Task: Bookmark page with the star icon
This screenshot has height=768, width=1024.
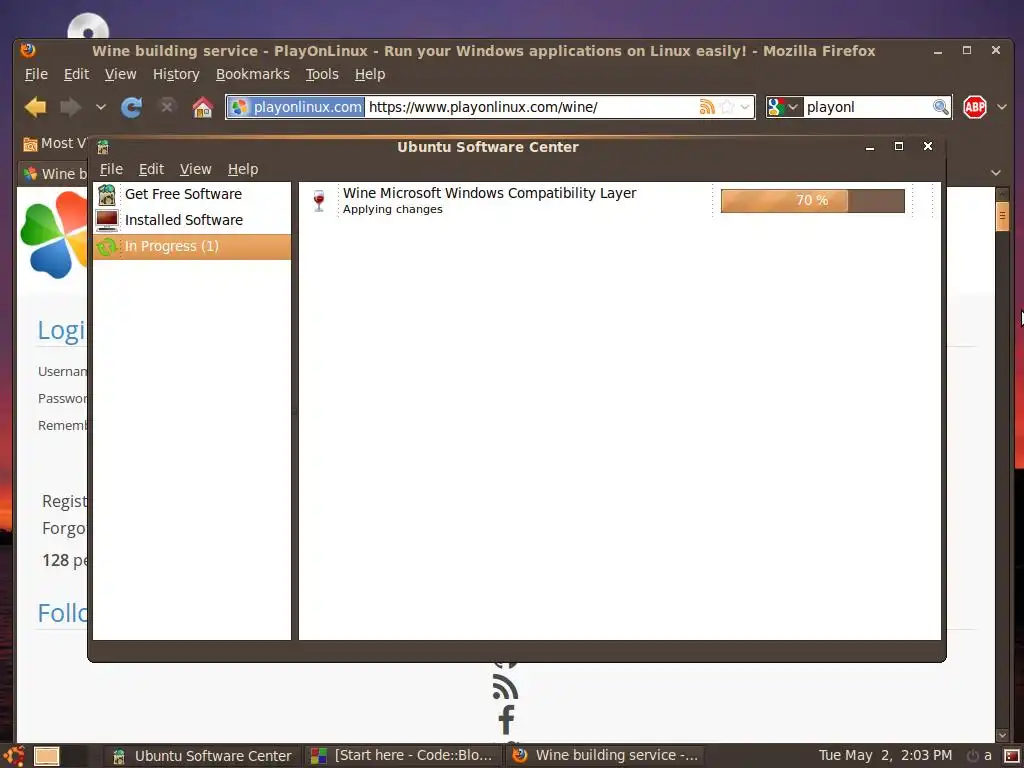Action: coord(727,107)
